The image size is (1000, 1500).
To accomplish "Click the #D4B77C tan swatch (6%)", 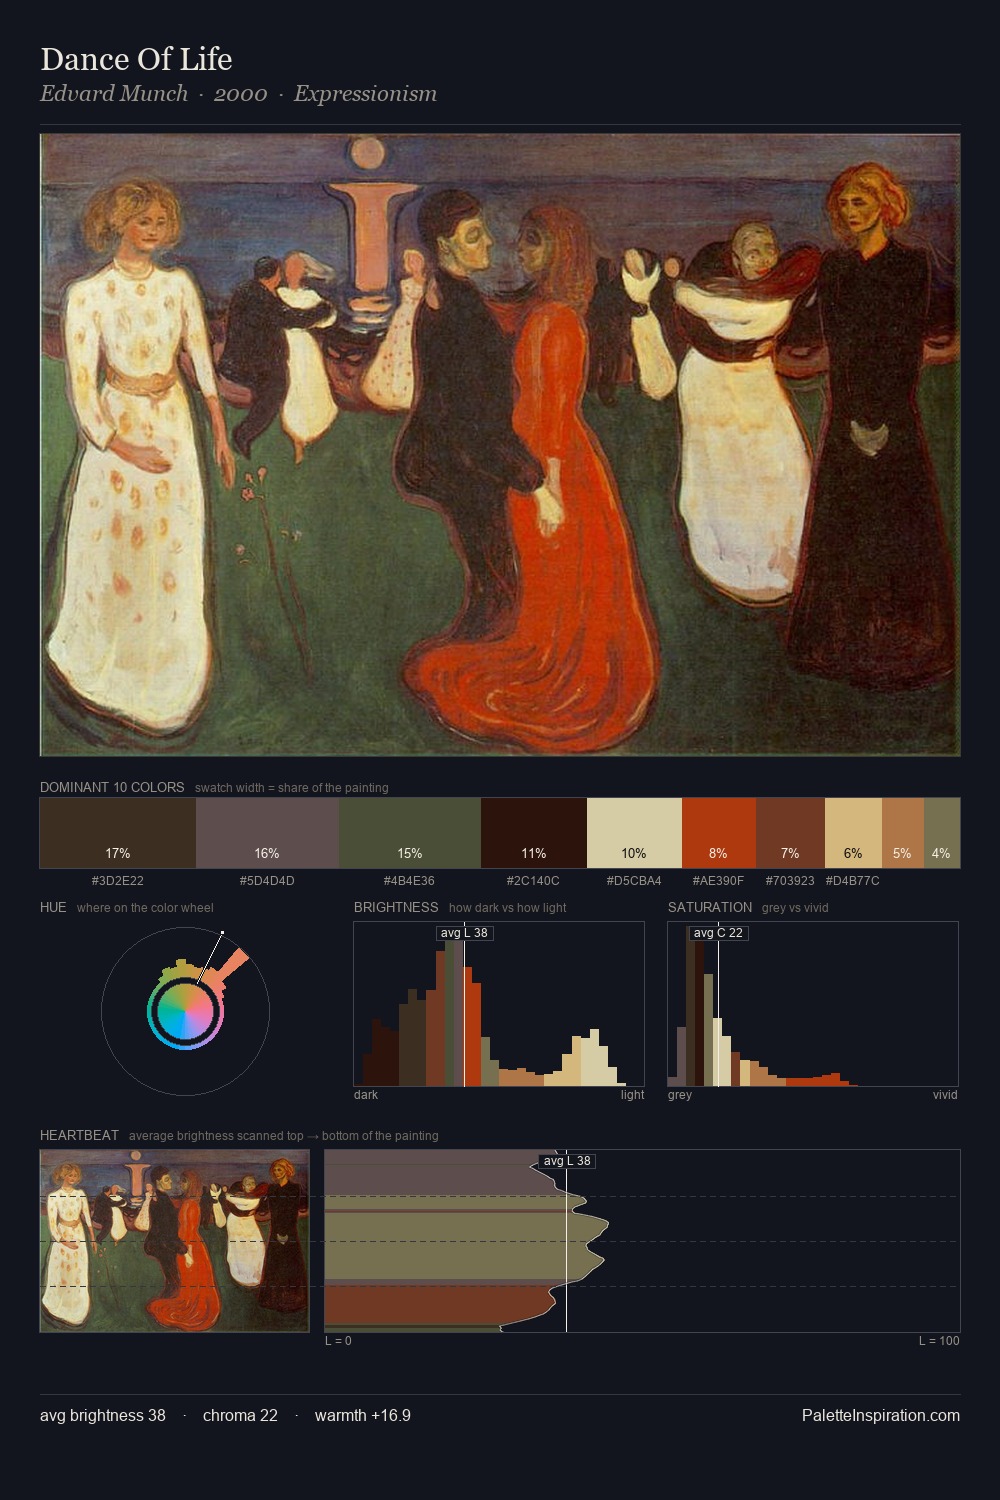I will click(853, 833).
